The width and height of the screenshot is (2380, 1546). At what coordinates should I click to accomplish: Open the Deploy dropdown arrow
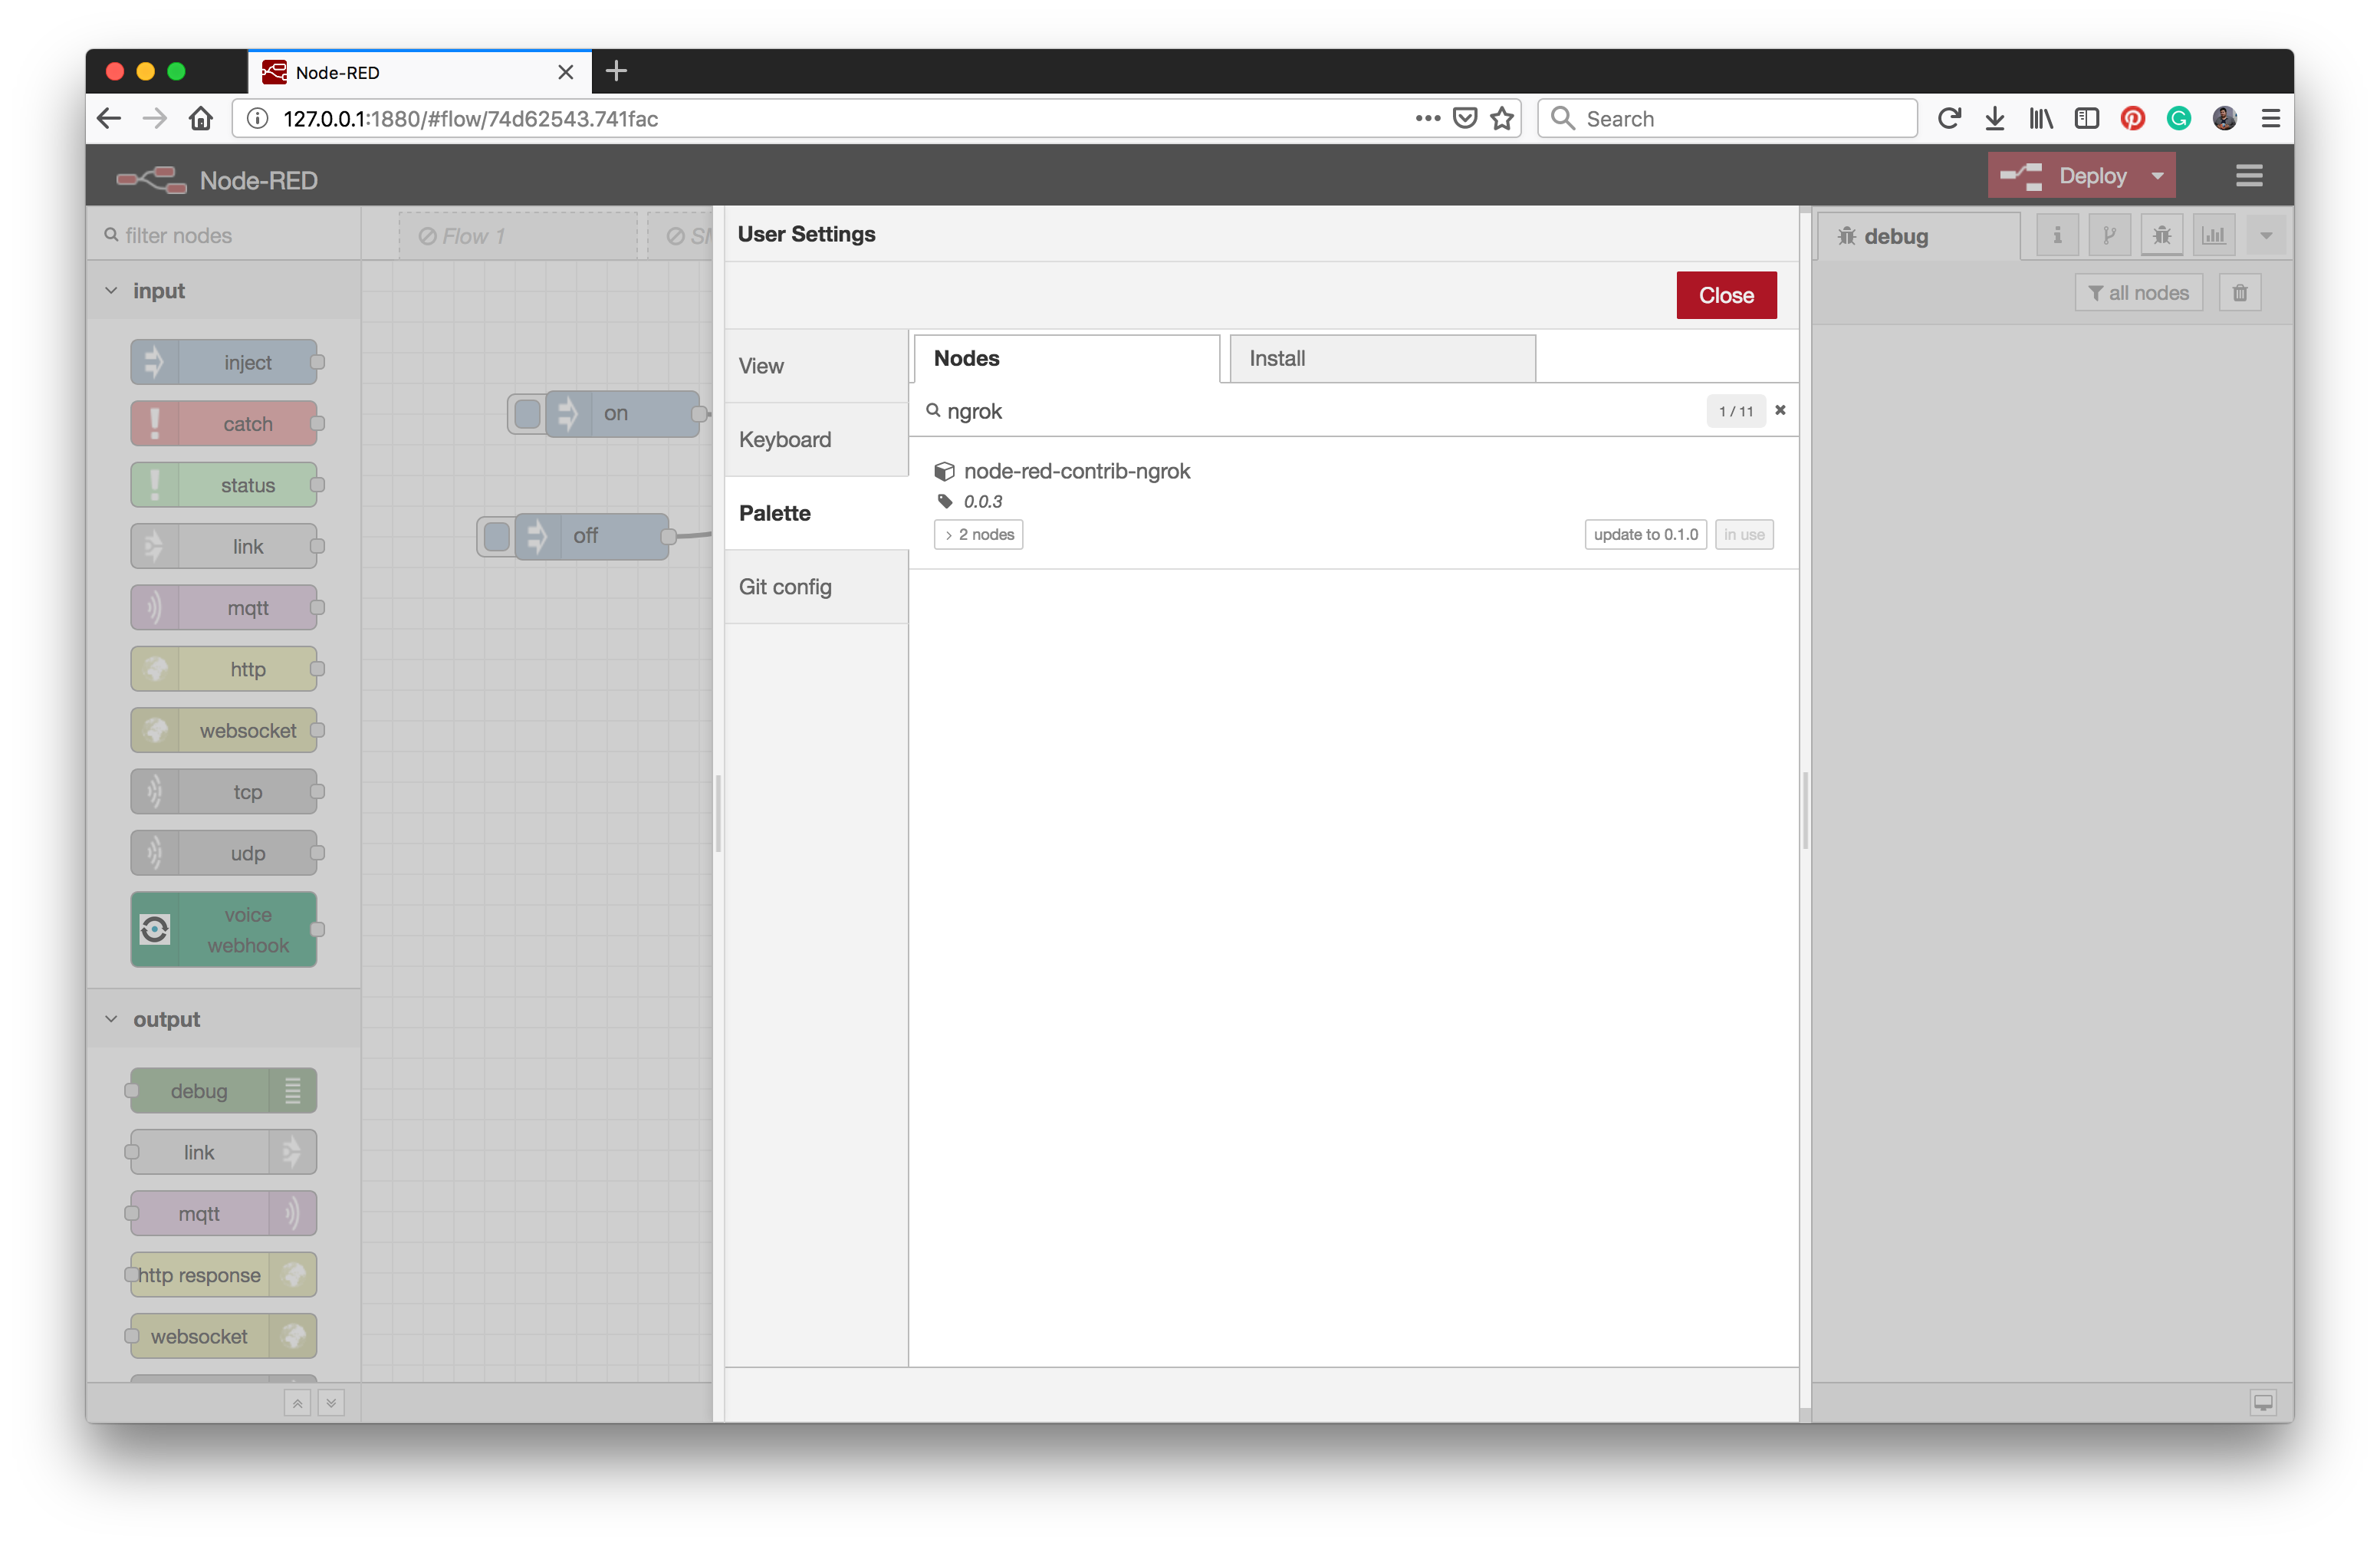(x=2157, y=176)
